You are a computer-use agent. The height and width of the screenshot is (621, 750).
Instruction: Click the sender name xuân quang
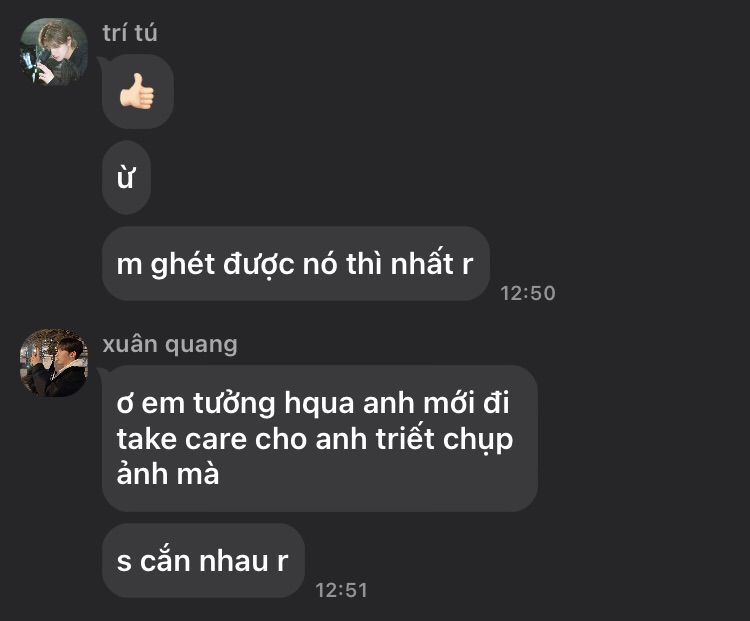(170, 344)
